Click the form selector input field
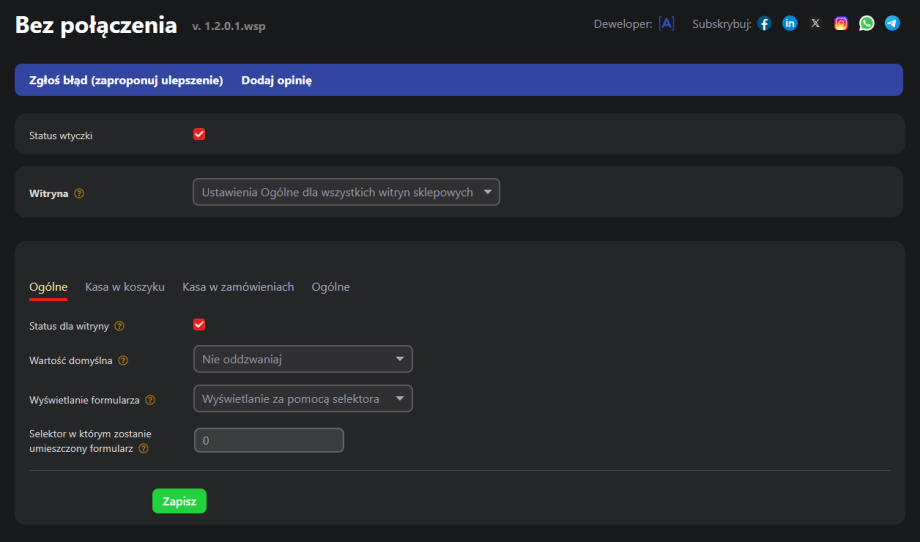 (x=268, y=440)
